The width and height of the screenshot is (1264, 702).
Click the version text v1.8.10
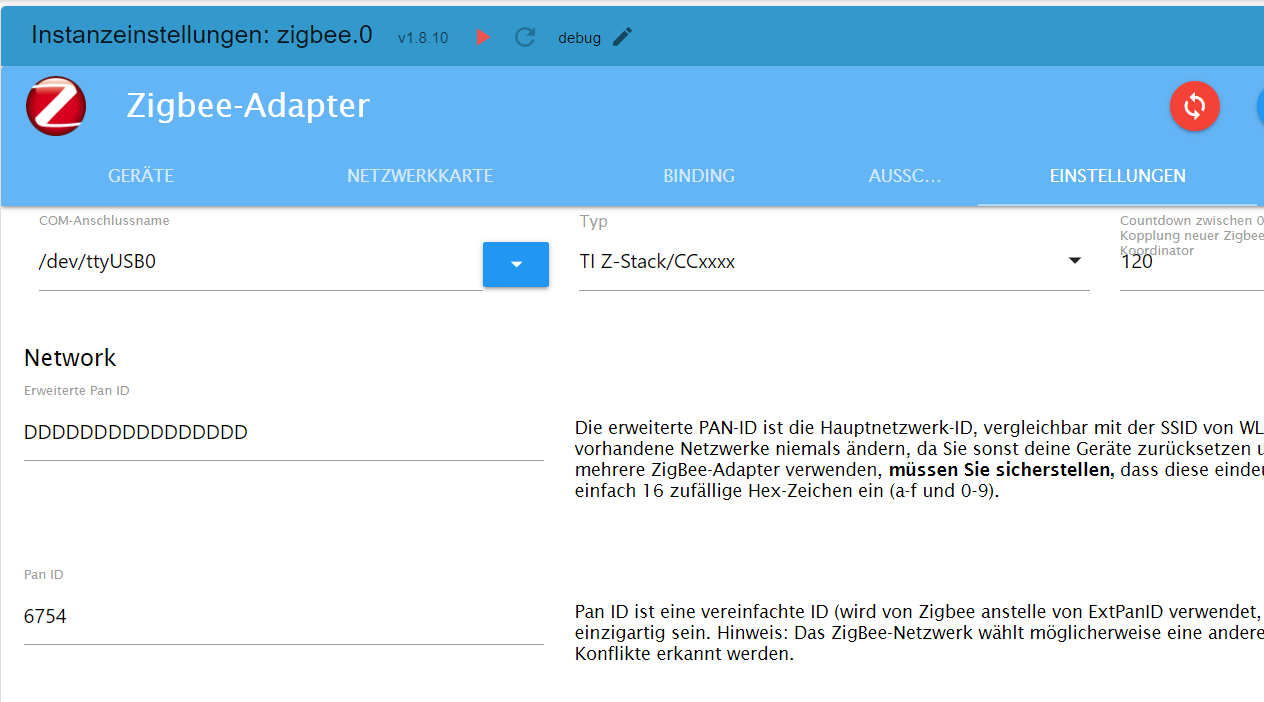click(423, 38)
